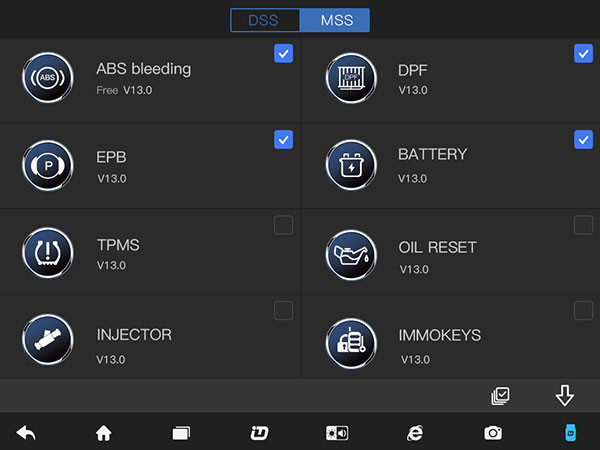Tick the IMMOKEYS checkbox
600x450 pixels.
coord(584,310)
